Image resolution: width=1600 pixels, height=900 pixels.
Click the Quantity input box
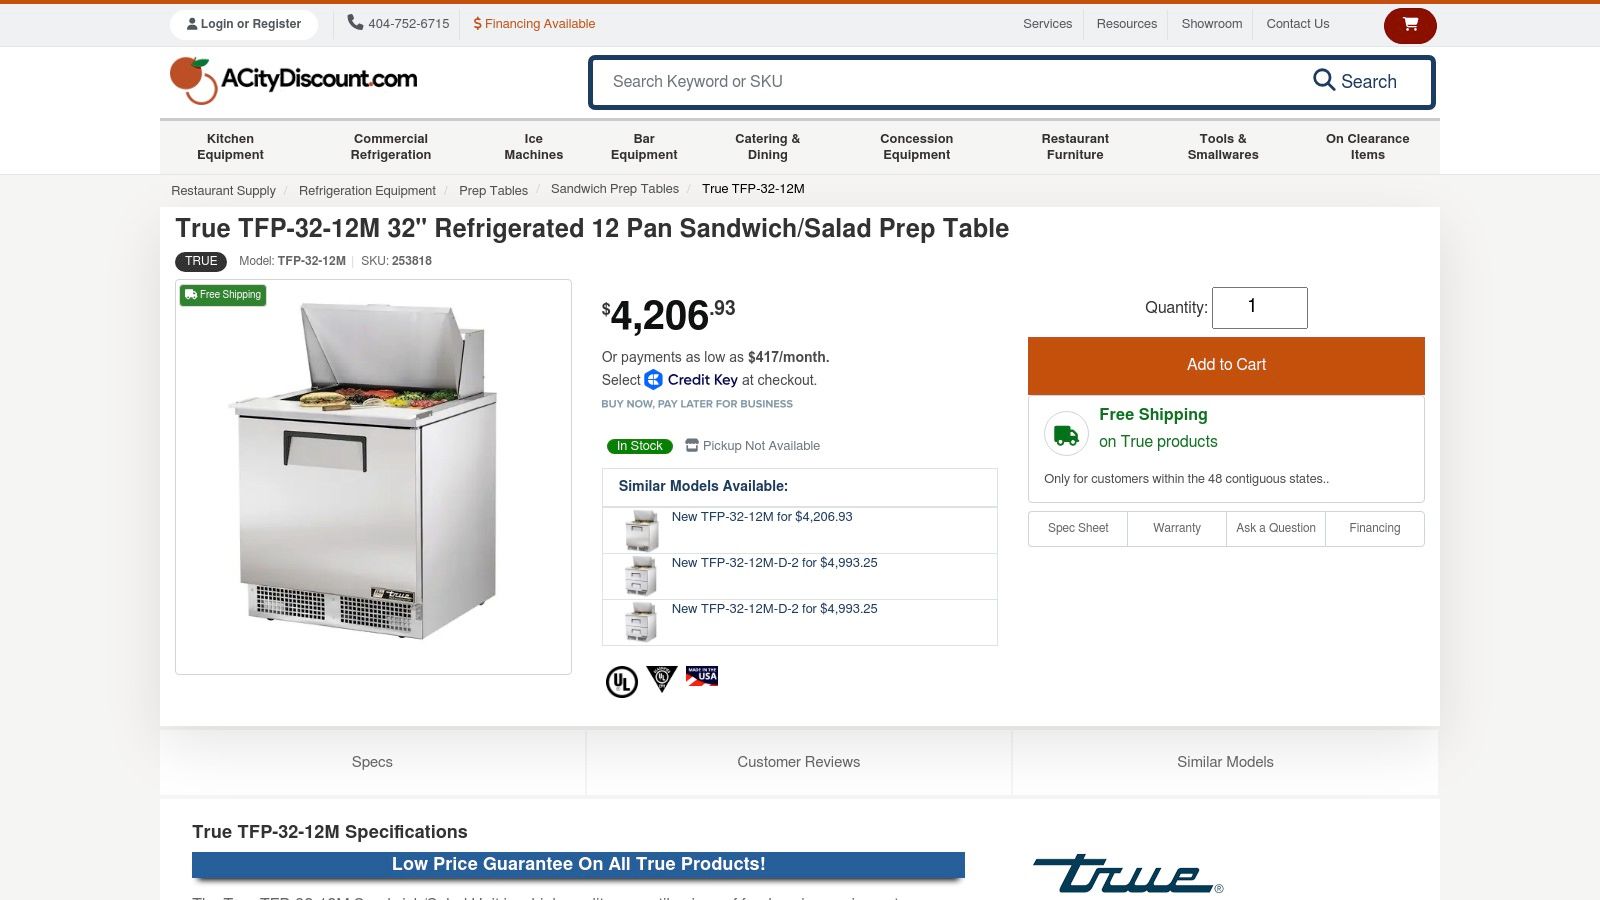[1259, 308]
